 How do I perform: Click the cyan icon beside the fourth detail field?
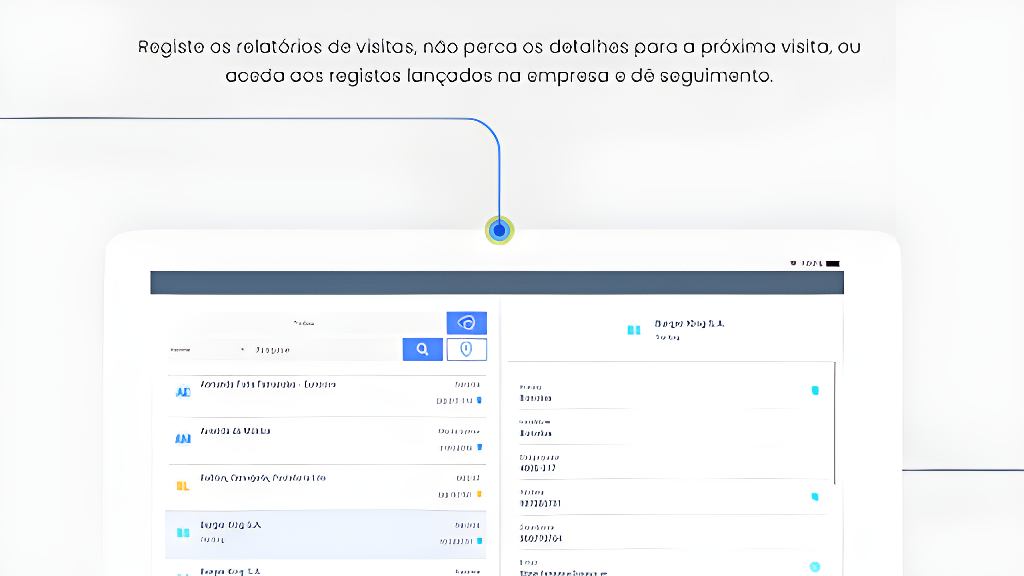pos(815,497)
